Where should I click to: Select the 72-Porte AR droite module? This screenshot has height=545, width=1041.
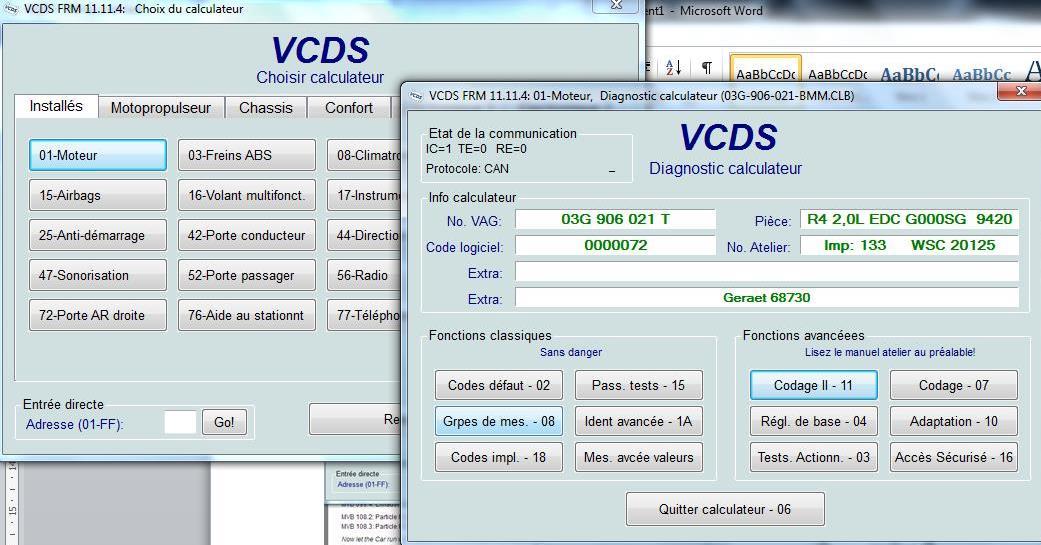[x=98, y=315]
